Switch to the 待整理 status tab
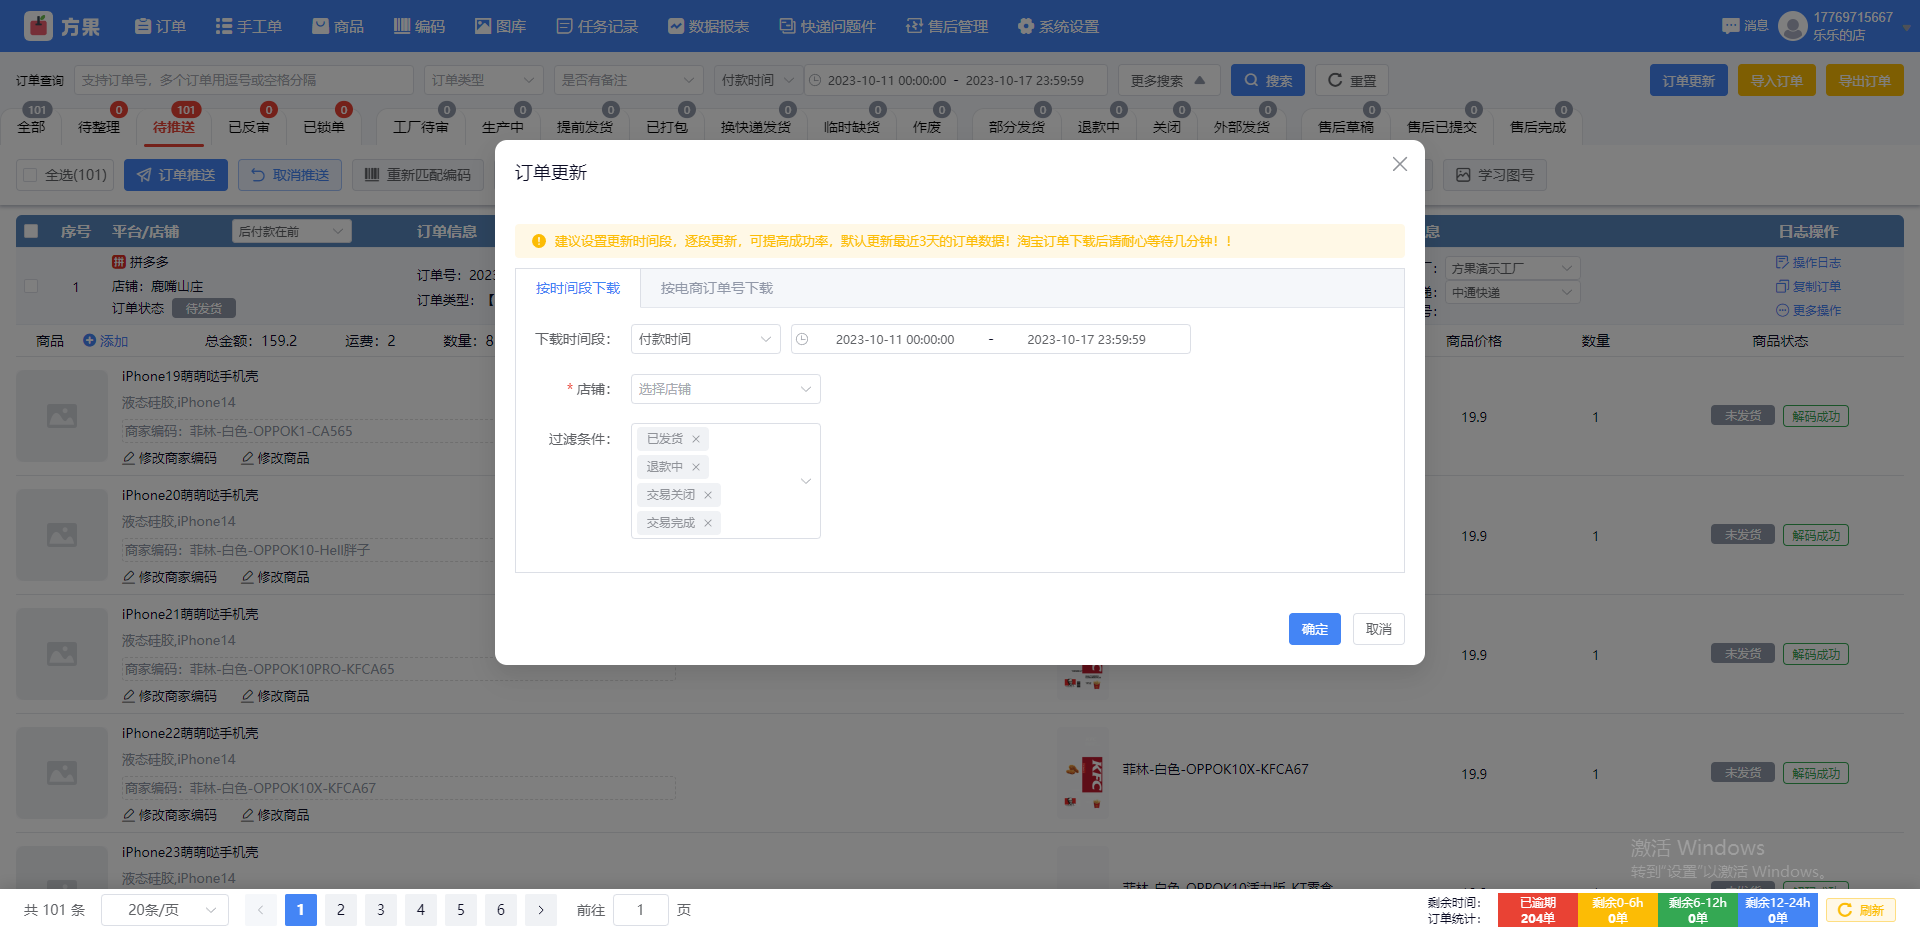Viewport: 1920px width, 931px height. (x=99, y=127)
